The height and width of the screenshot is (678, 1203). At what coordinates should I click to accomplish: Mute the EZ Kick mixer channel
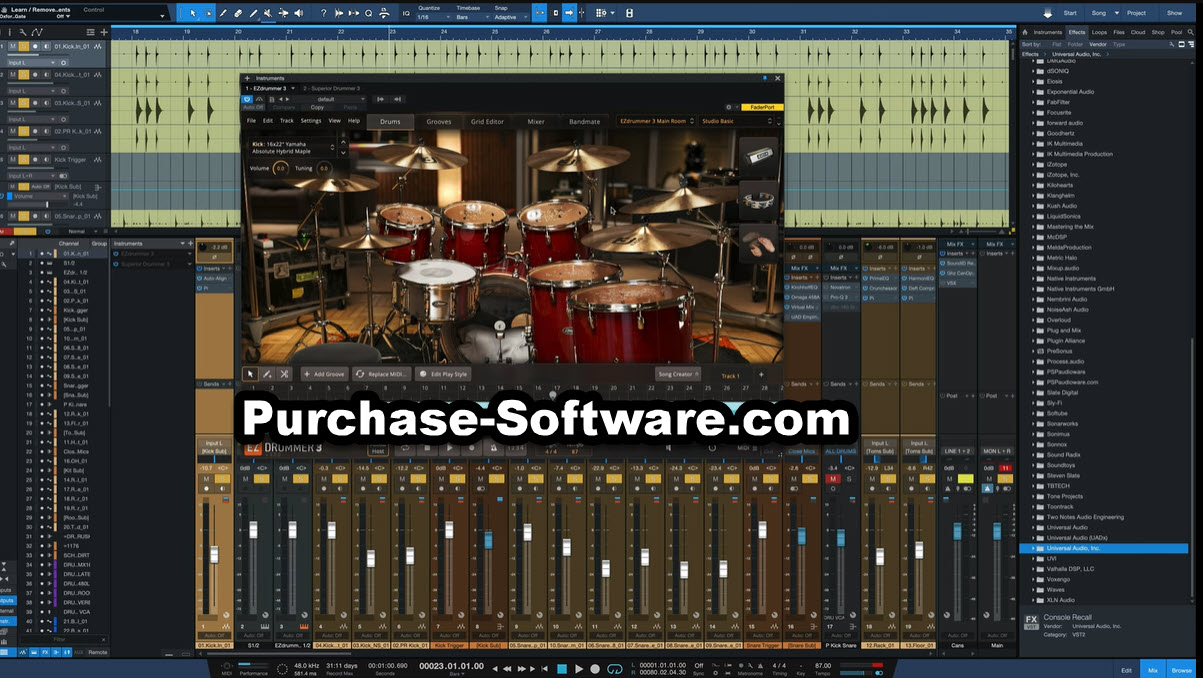(284, 479)
